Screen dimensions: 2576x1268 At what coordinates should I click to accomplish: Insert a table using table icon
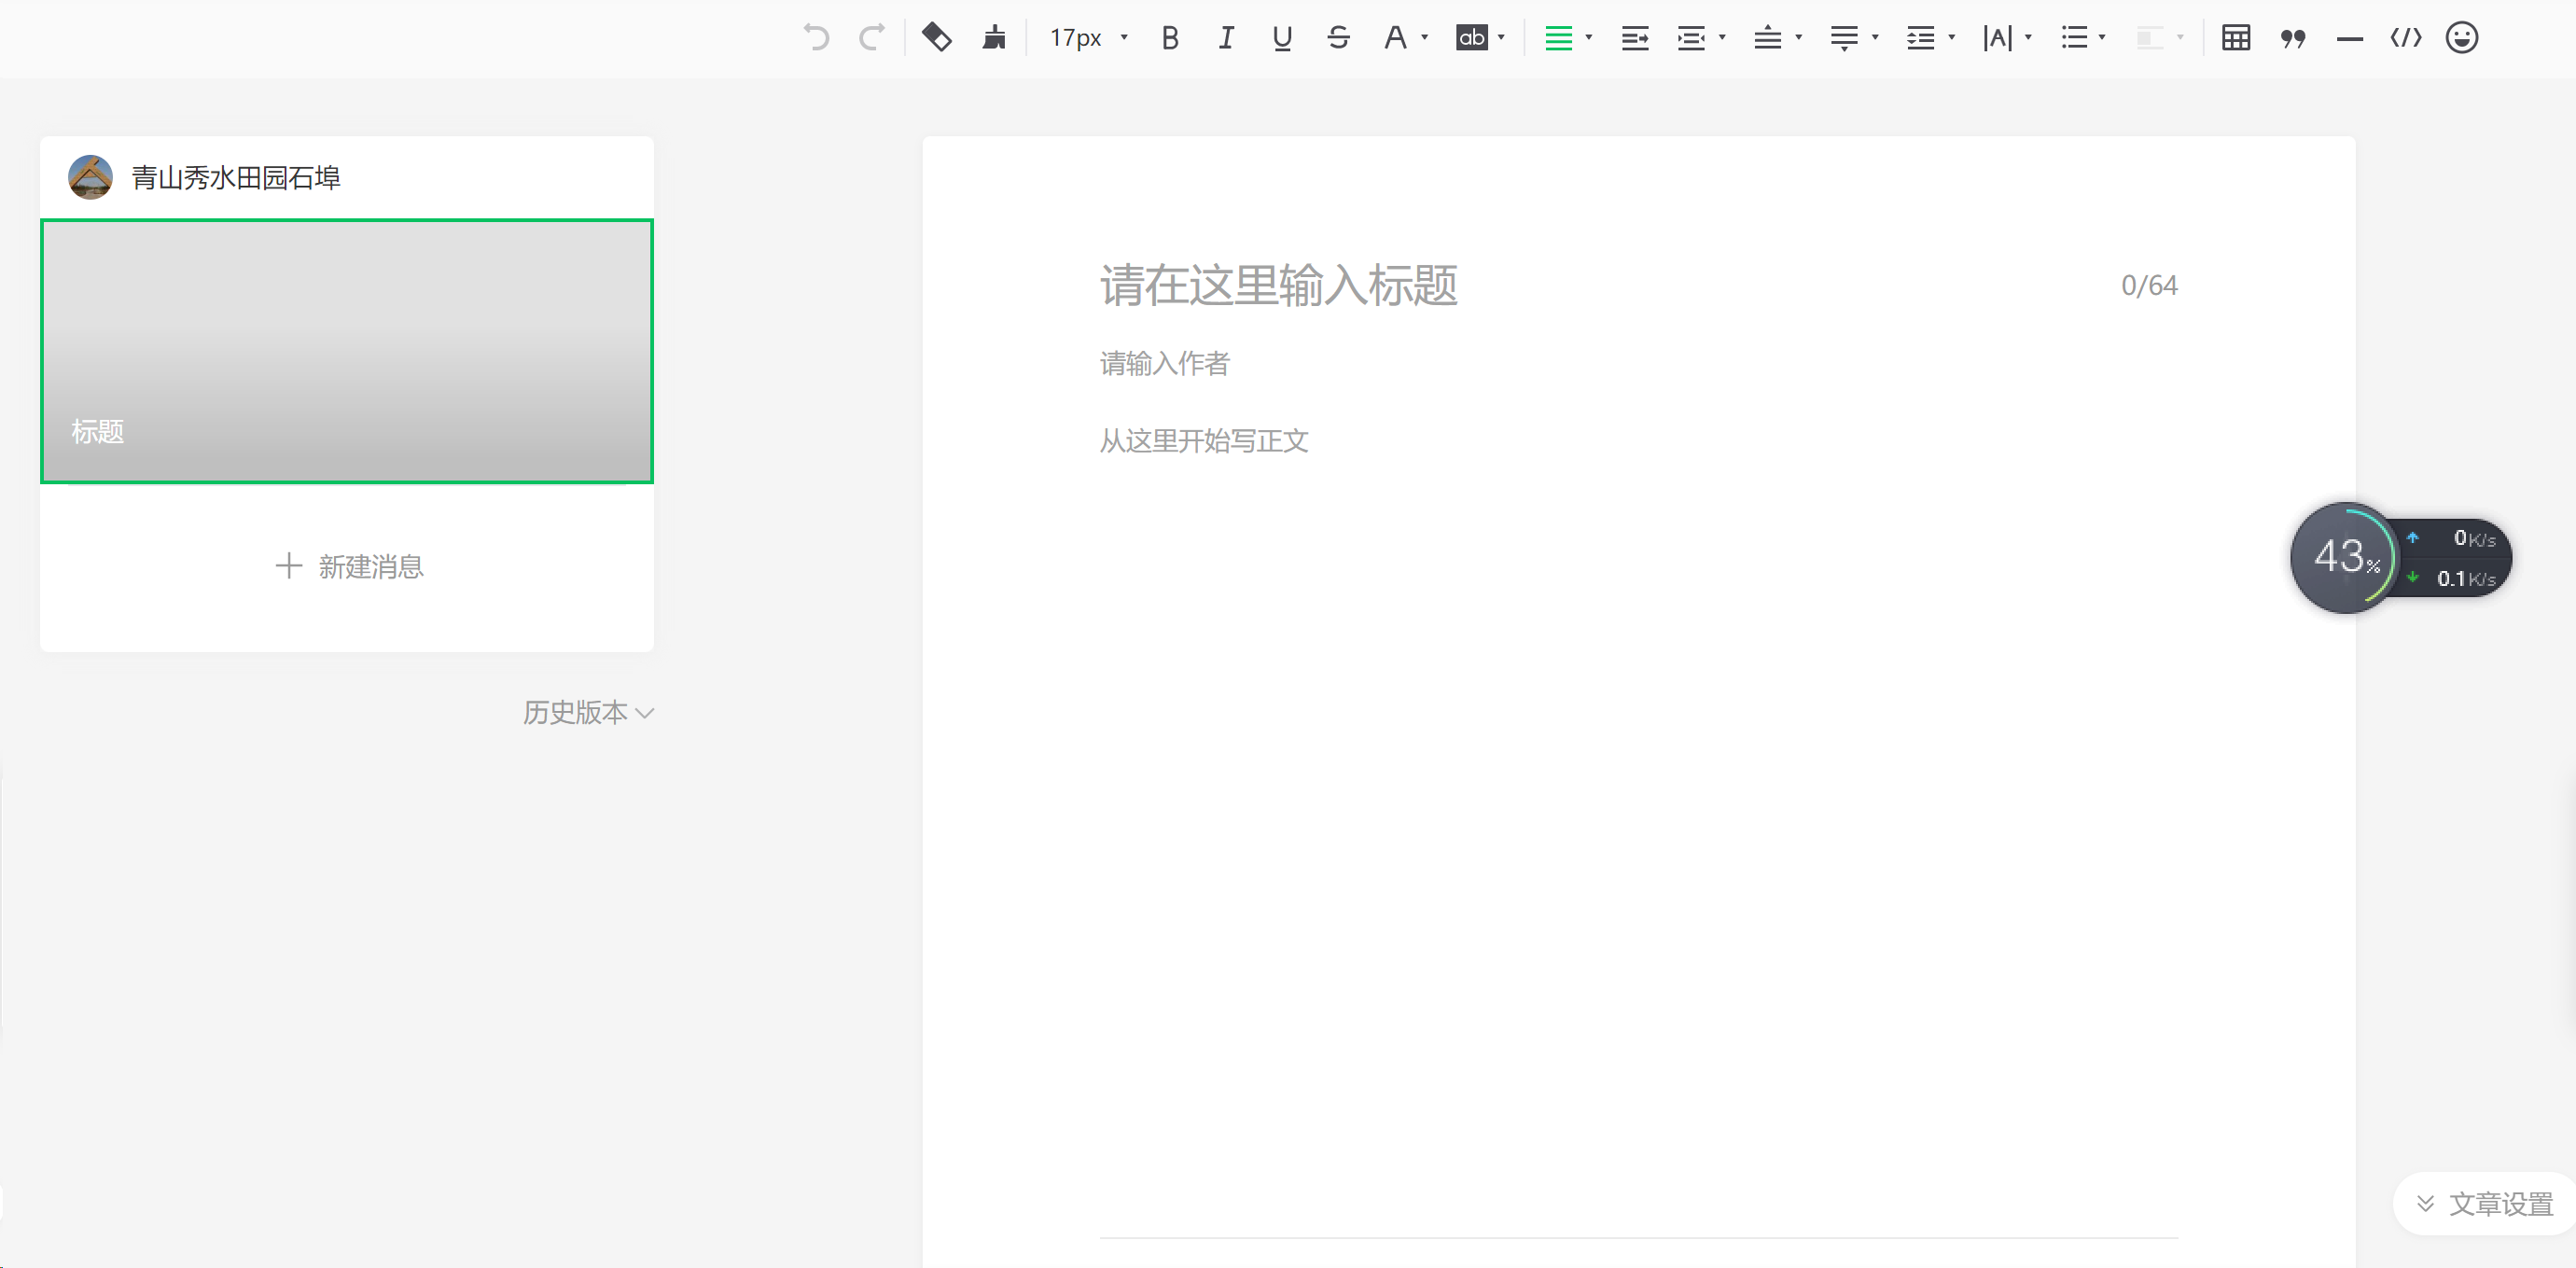pyautogui.click(x=2235, y=38)
